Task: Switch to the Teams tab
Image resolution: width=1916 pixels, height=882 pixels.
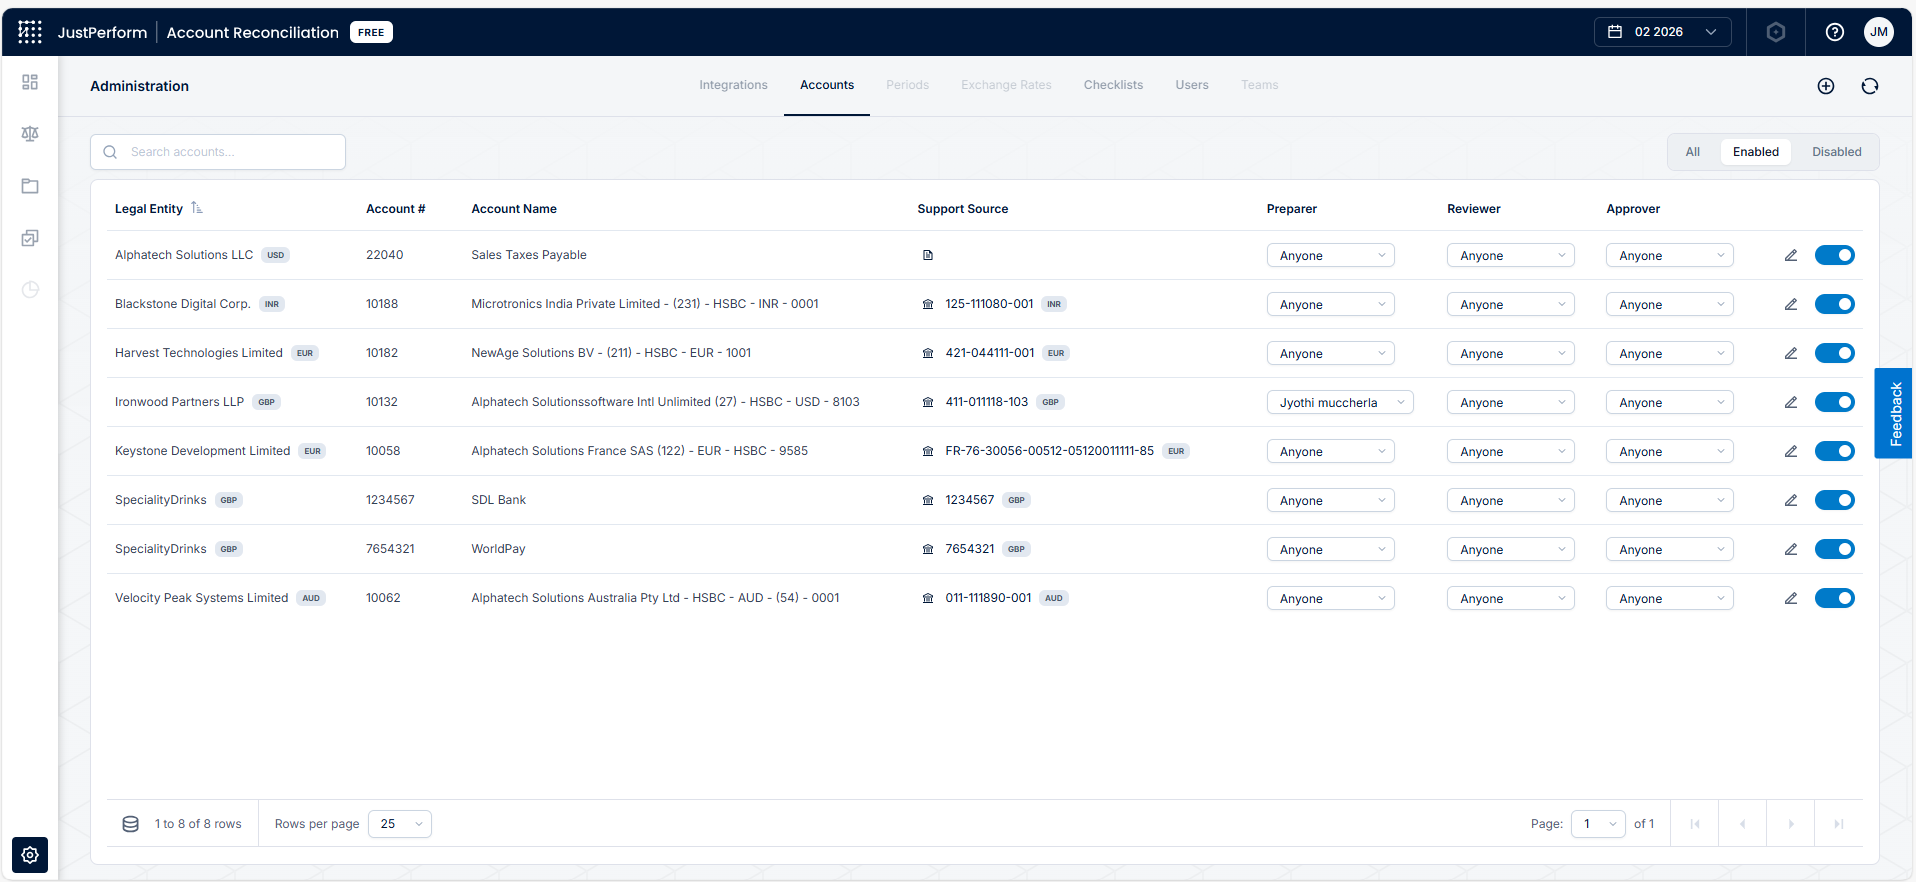Action: [x=1259, y=85]
